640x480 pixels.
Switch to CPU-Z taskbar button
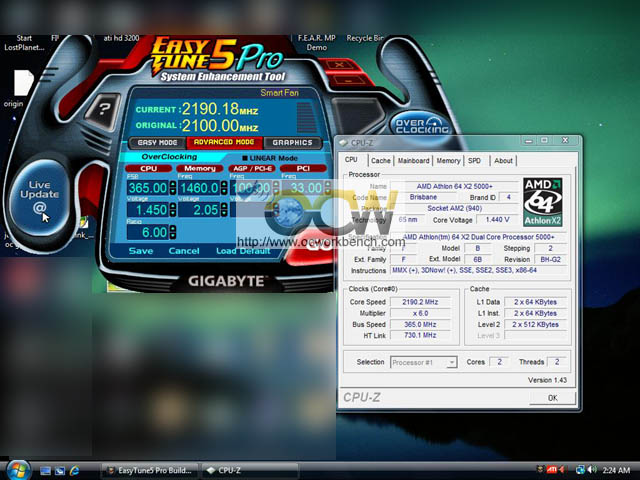[x=250, y=470]
